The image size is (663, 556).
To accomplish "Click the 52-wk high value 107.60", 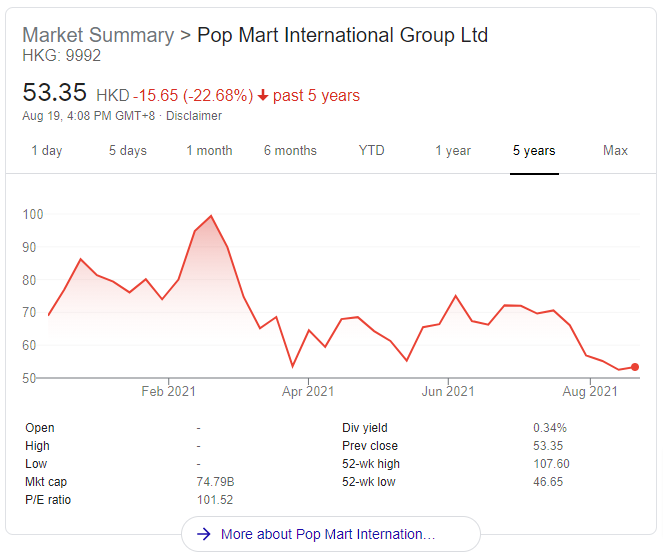I will click(551, 464).
